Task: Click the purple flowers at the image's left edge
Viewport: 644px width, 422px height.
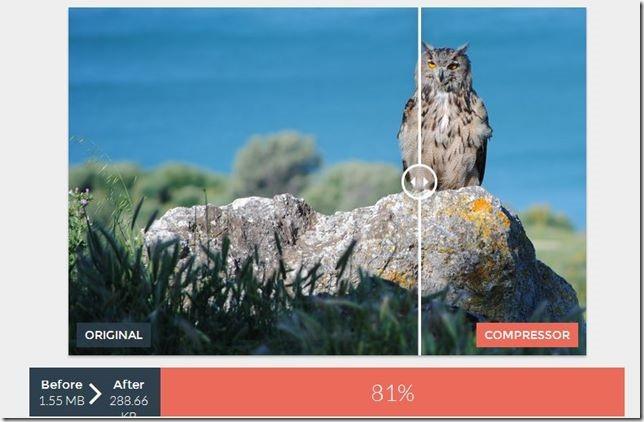Action: (x=80, y=197)
